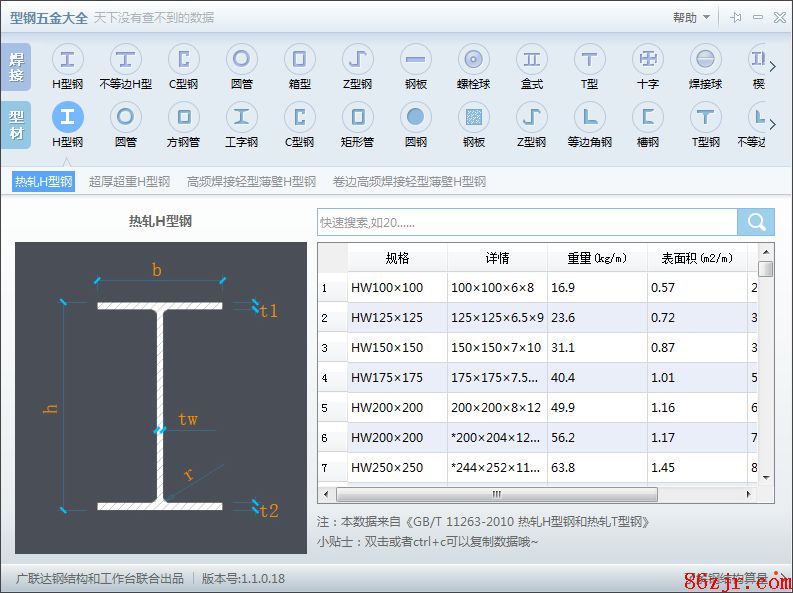Choose the 槽钢 channel steel icon
793x593 pixels.
point(647,124)
